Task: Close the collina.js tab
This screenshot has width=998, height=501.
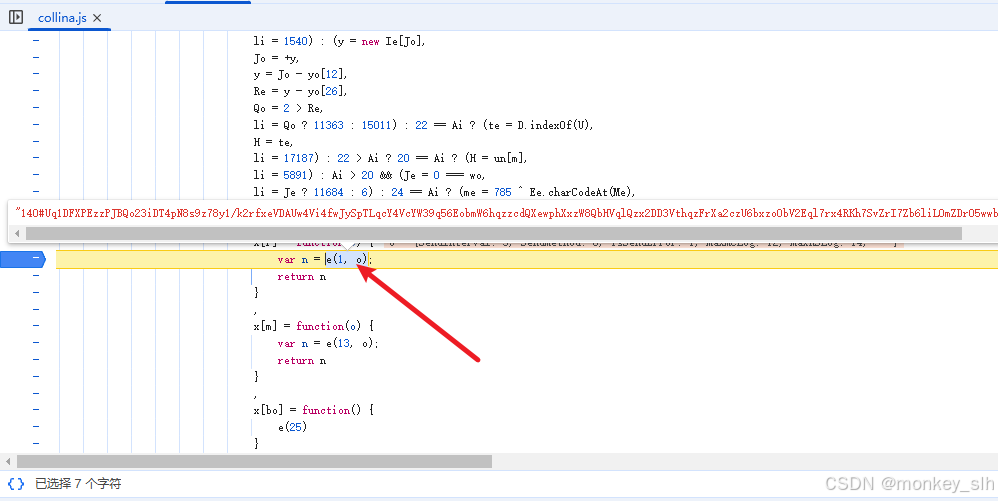Action: coord(97,18)
